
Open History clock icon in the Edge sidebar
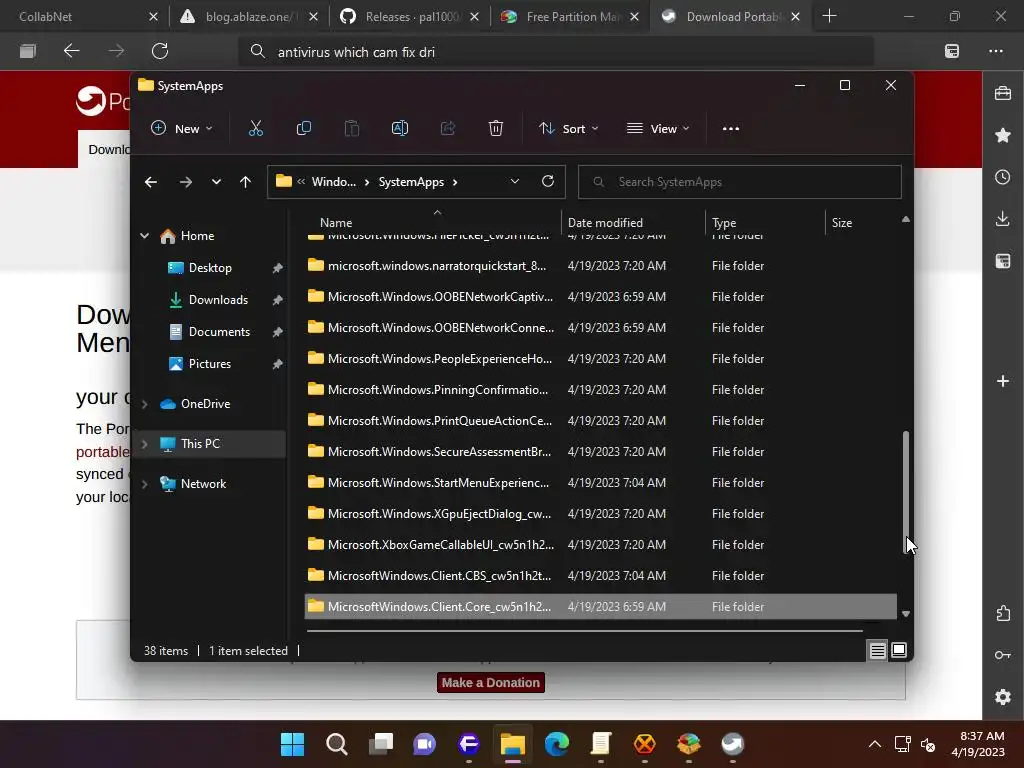tap(1003, 177)
